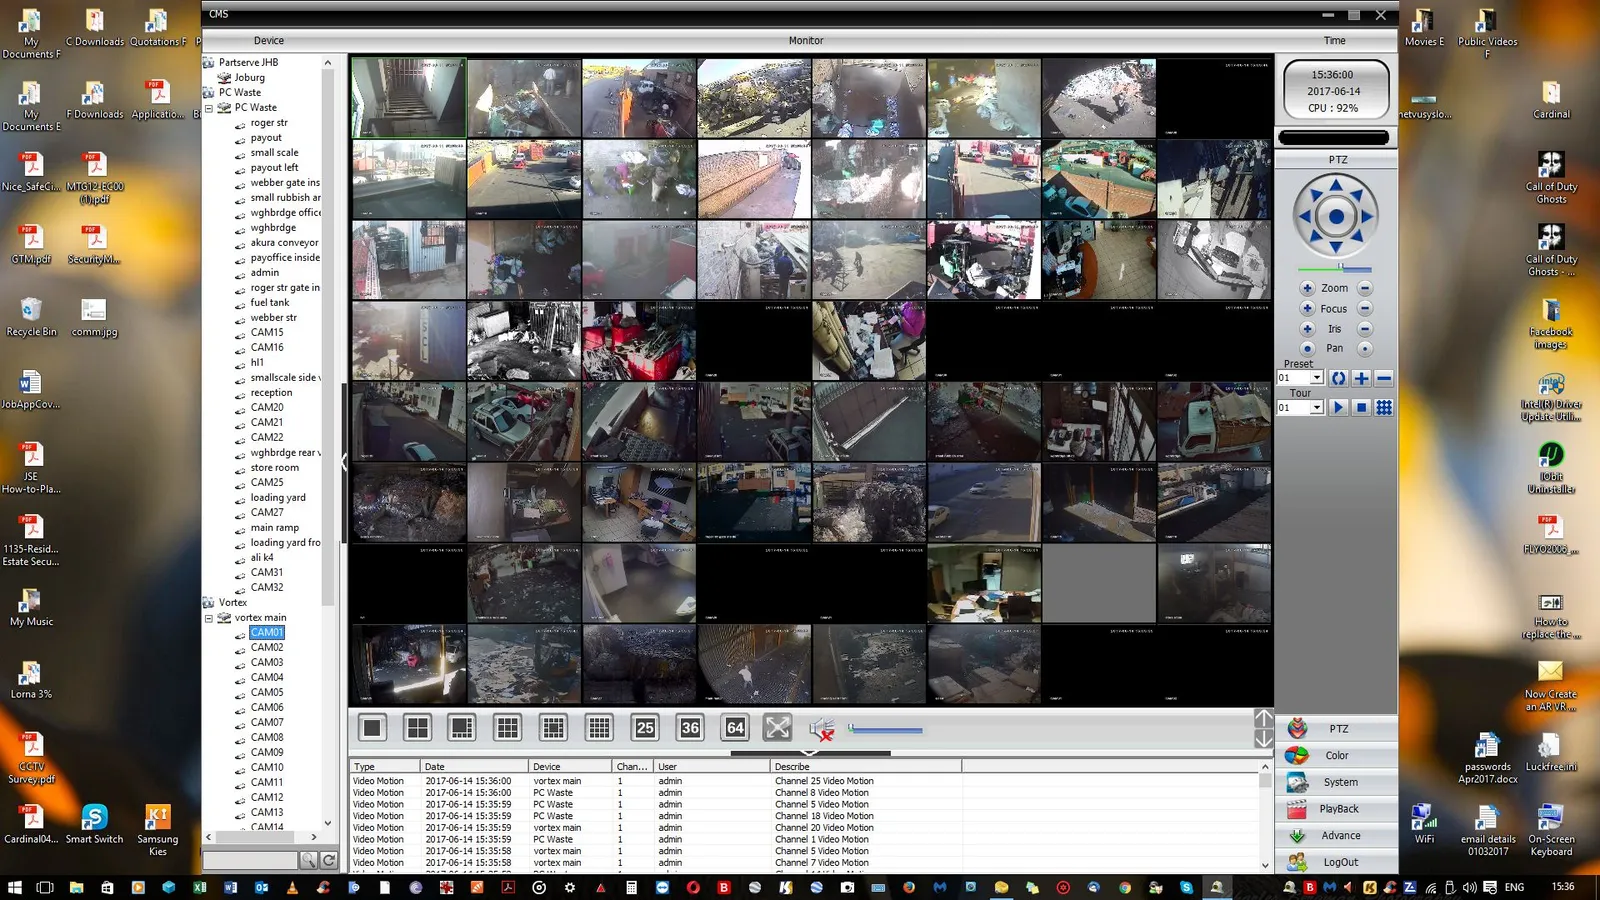This screenshot has width=1600, height=900.
Task: Collapse the PC Waste device tree
Action: click(x=209, y=108)
